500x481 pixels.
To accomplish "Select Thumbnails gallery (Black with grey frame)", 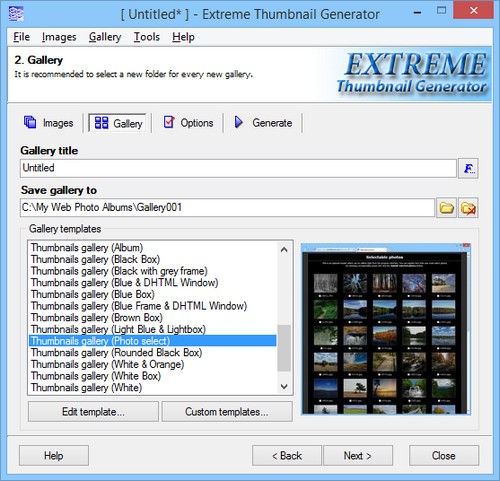I will point(153,271).
